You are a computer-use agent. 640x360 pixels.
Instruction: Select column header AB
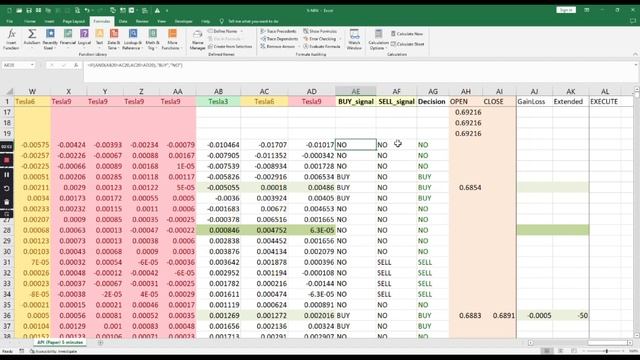218,91
